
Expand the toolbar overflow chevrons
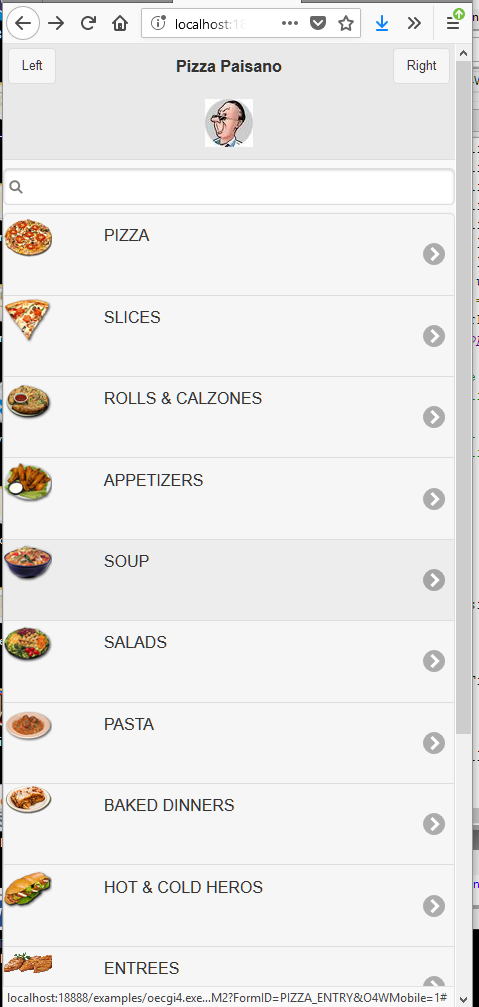pyautogui.click(x=414, y=24)
